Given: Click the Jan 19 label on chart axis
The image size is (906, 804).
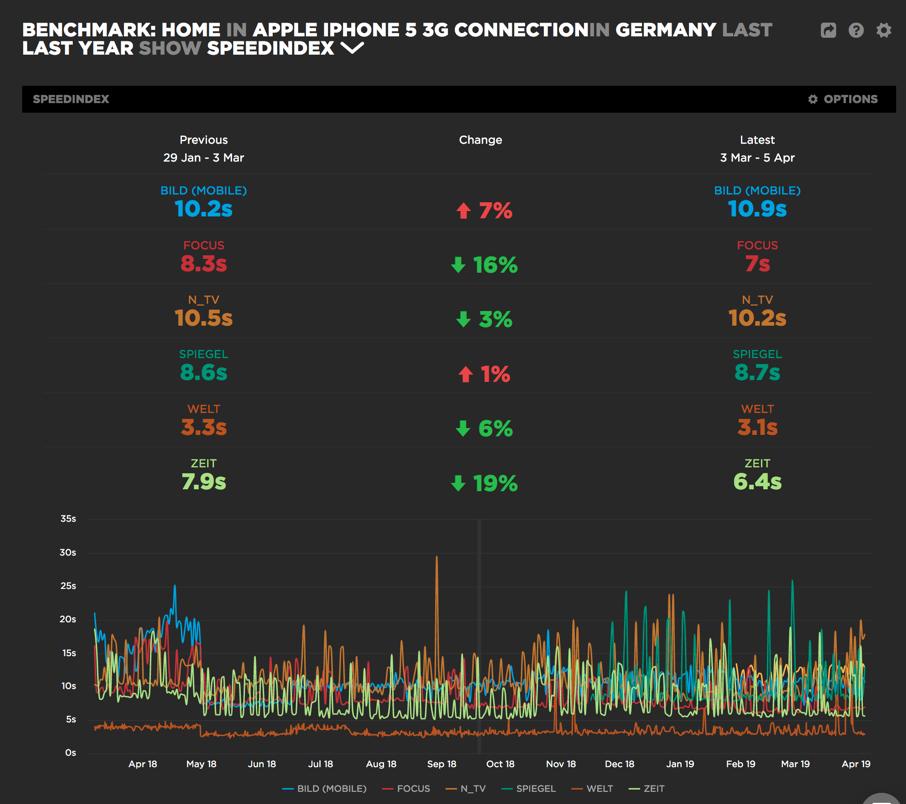Looking at the screenshot, I should click(680, 764).
